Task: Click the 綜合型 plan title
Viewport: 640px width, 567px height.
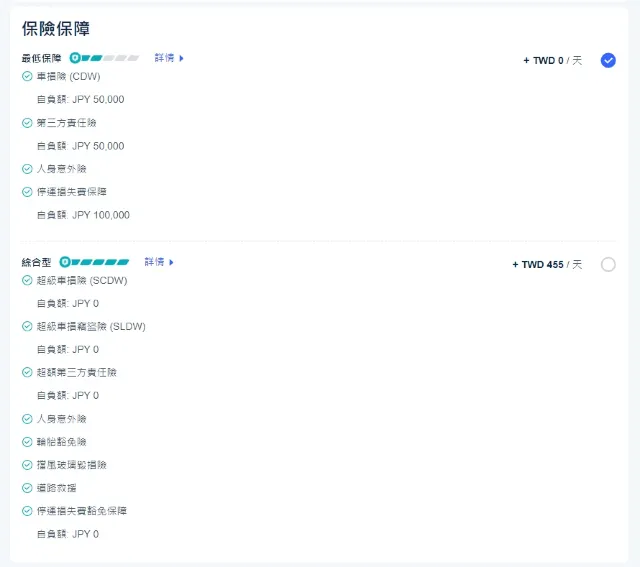Action: [36, 262]
